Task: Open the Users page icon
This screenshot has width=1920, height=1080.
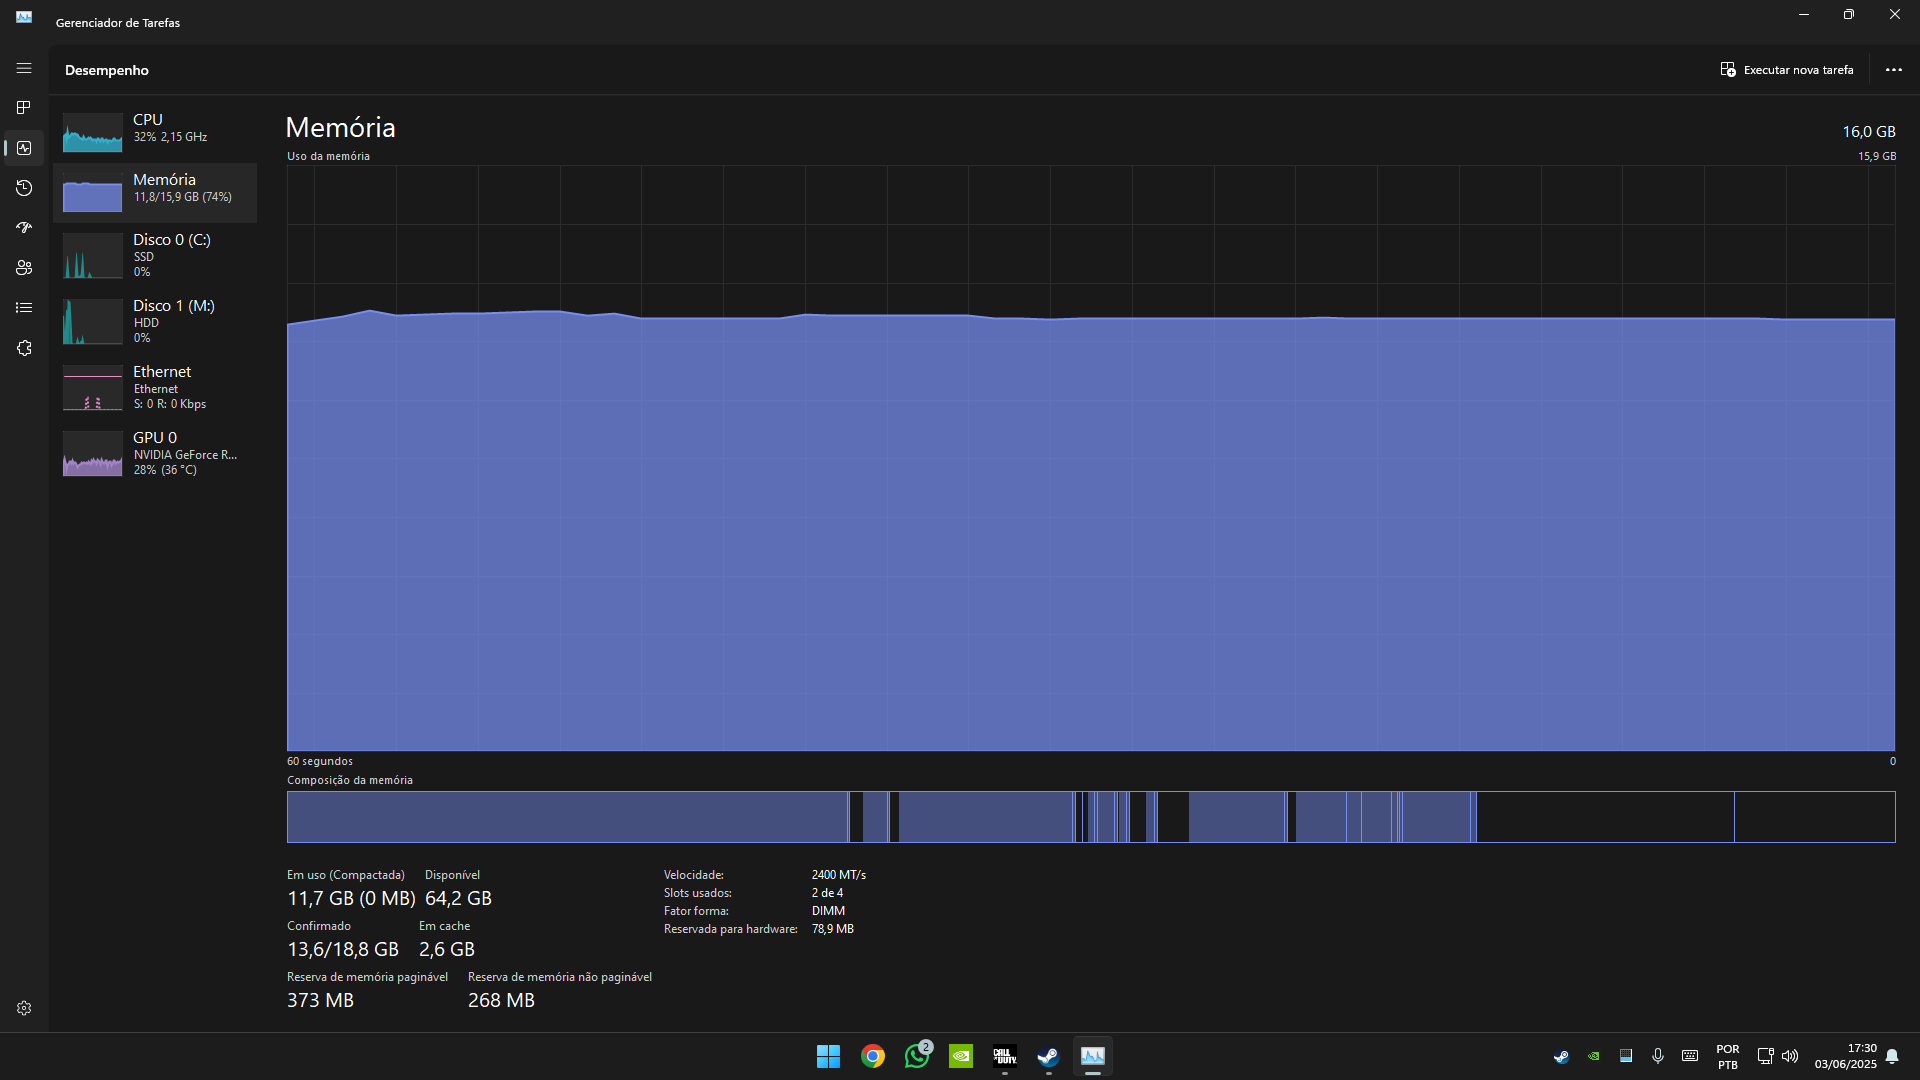Action: (24, 268)
